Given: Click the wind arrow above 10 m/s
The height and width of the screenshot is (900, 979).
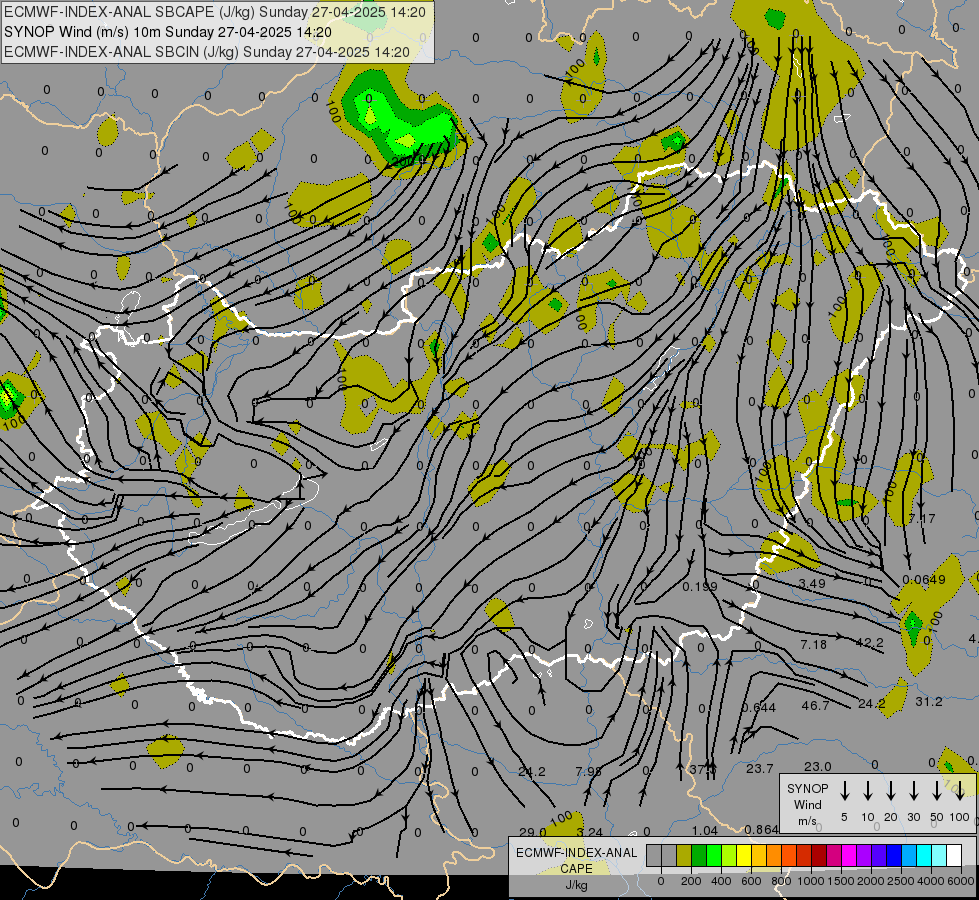Looking at the screenshot, I should point(867,791).
